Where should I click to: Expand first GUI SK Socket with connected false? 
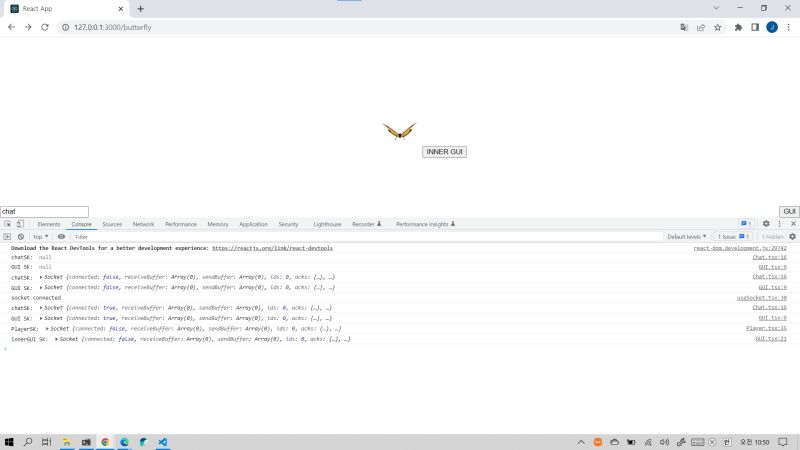(x=41, y=287)
